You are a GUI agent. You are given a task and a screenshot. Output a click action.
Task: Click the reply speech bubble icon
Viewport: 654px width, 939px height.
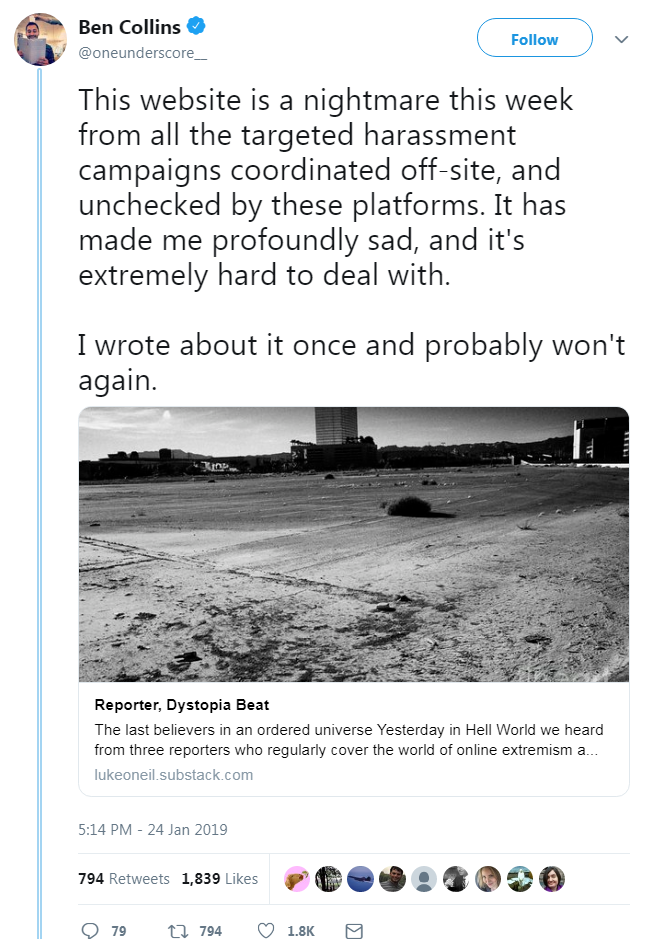pyautogui.click(x=90, y=930)
